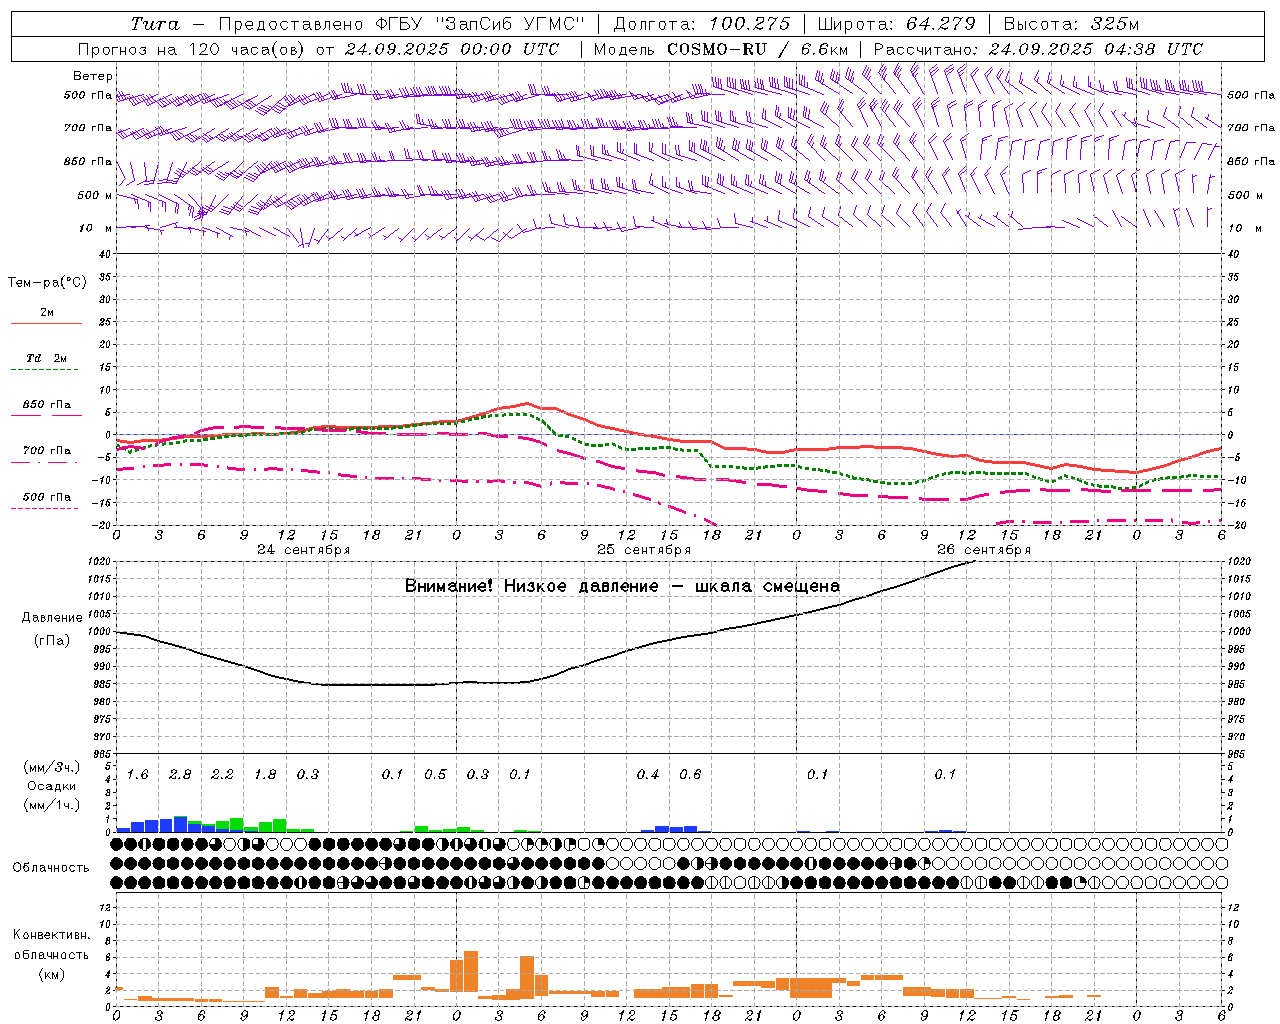
Task: Click the "850 гПа" temperature legend entry
Action: pos(47,405)
